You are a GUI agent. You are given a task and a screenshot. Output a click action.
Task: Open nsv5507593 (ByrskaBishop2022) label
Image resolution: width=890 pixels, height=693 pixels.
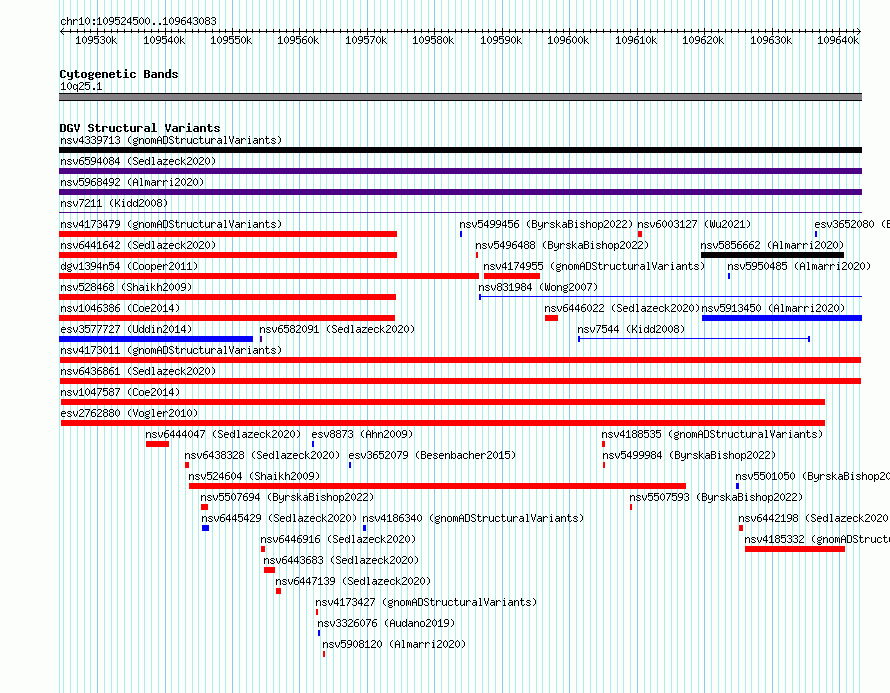(x=716, y=497)
